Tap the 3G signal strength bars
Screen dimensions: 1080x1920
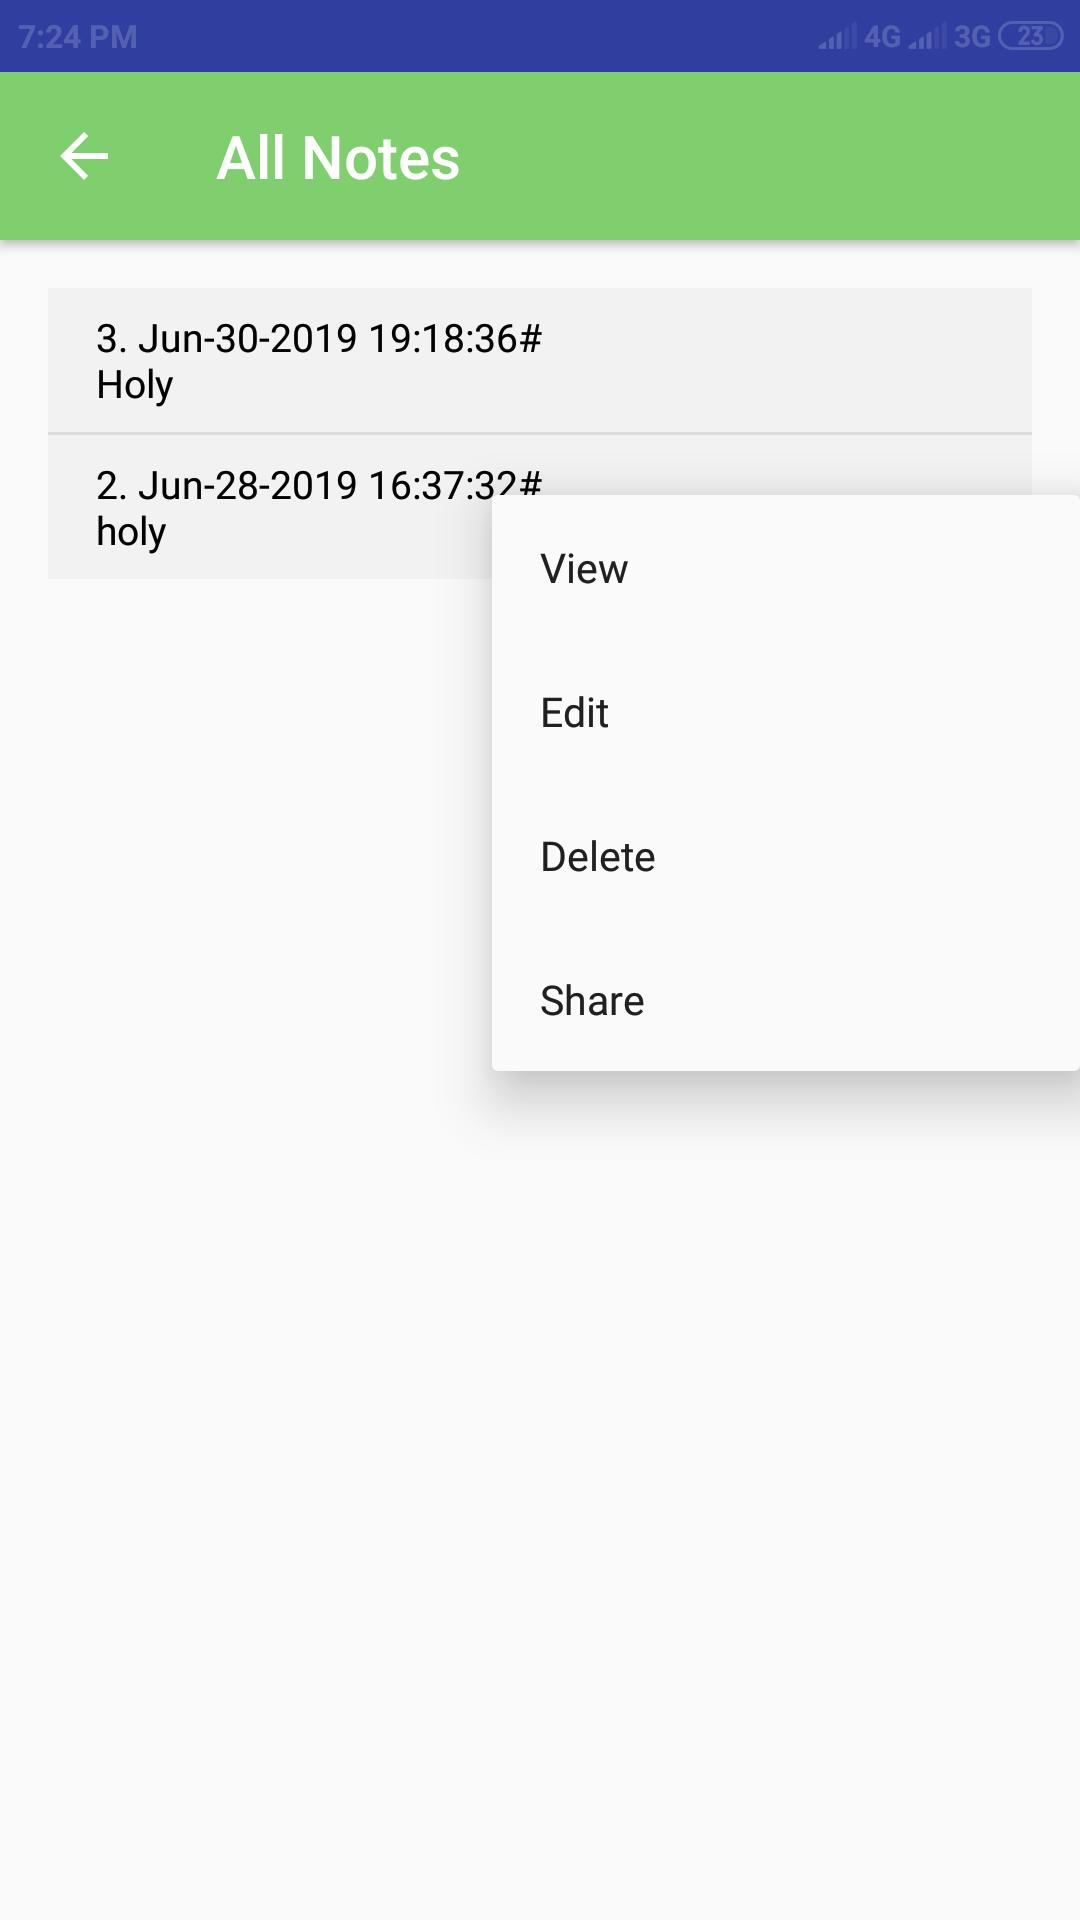coord(927,38)
